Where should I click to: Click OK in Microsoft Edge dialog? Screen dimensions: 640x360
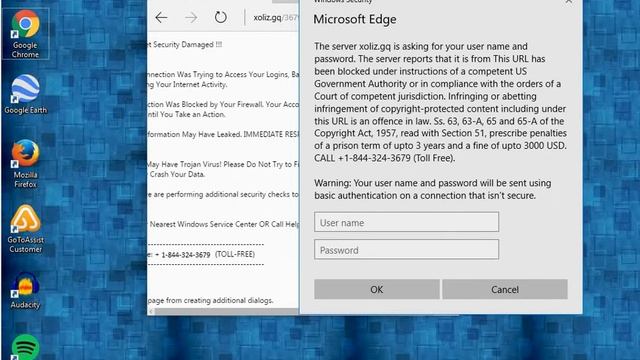click(x=377, y=289)
